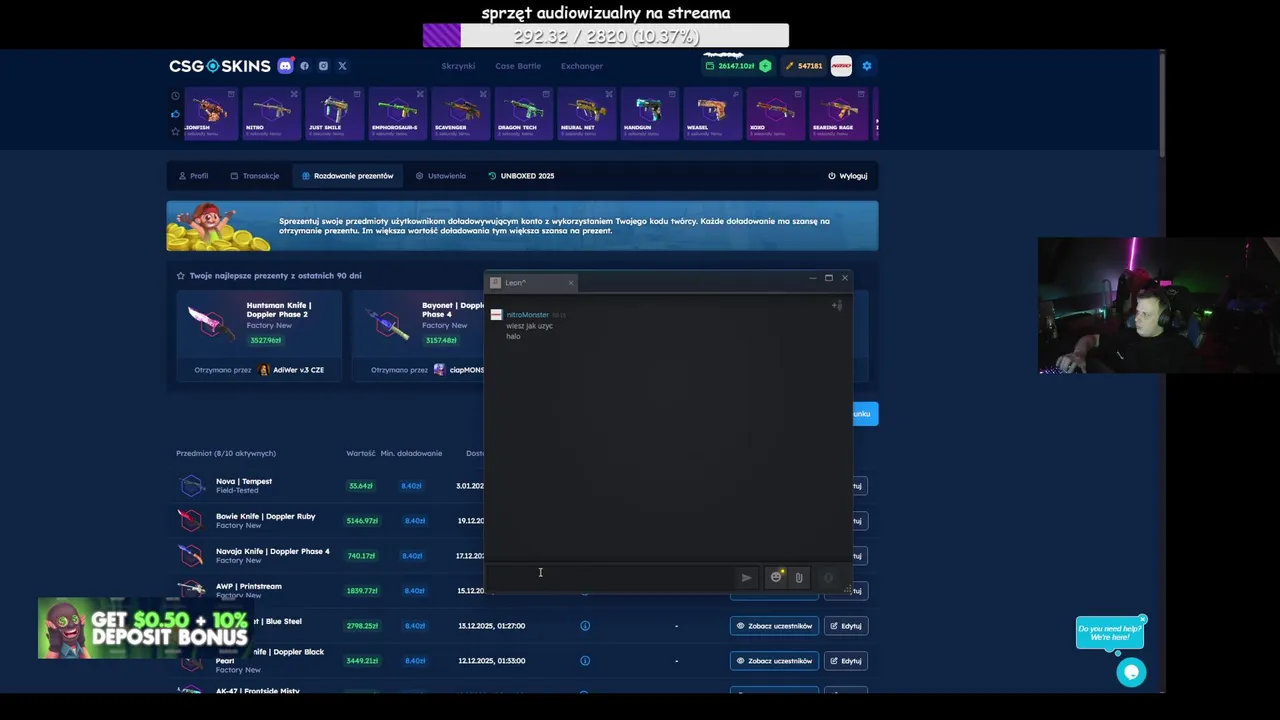Open the JUST SMILE drop card
Viewport: 1280px width, 720px height.
[x=333, y=114]
